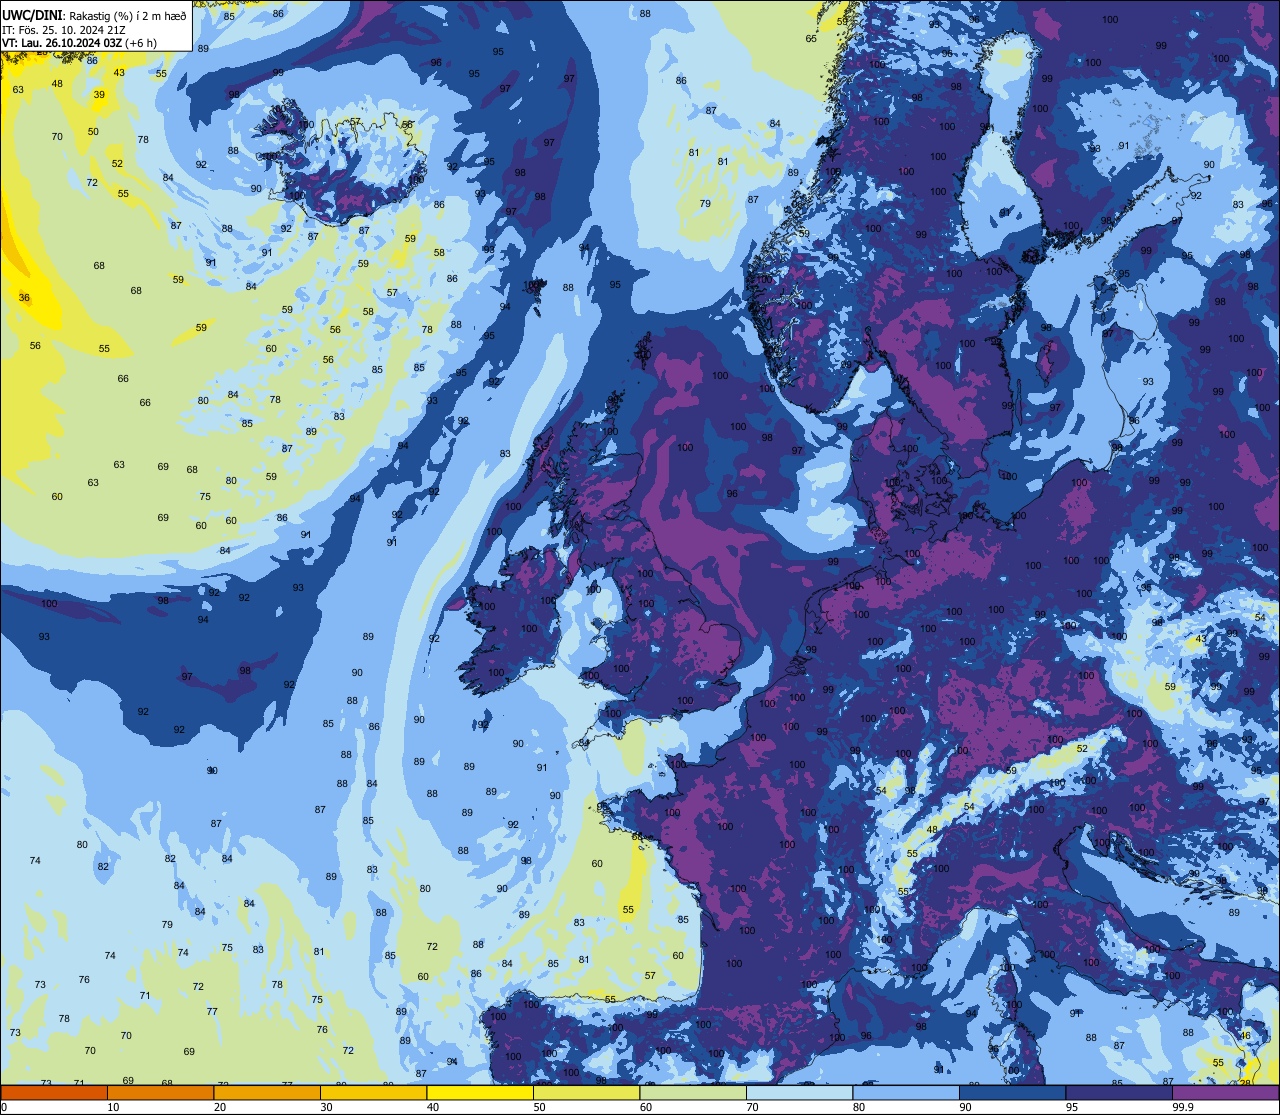Select yellow legend swatch between 40 and 50

(480, 1092)
